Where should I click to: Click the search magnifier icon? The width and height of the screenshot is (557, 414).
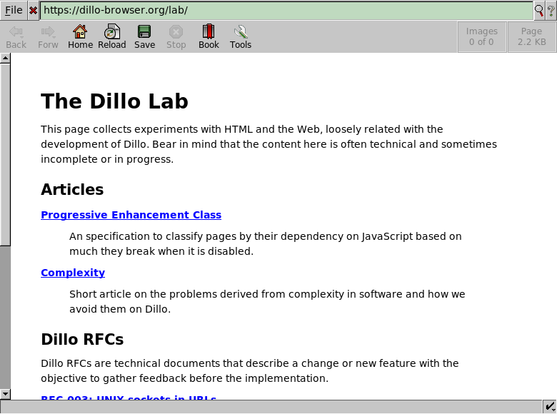(539, 10)
